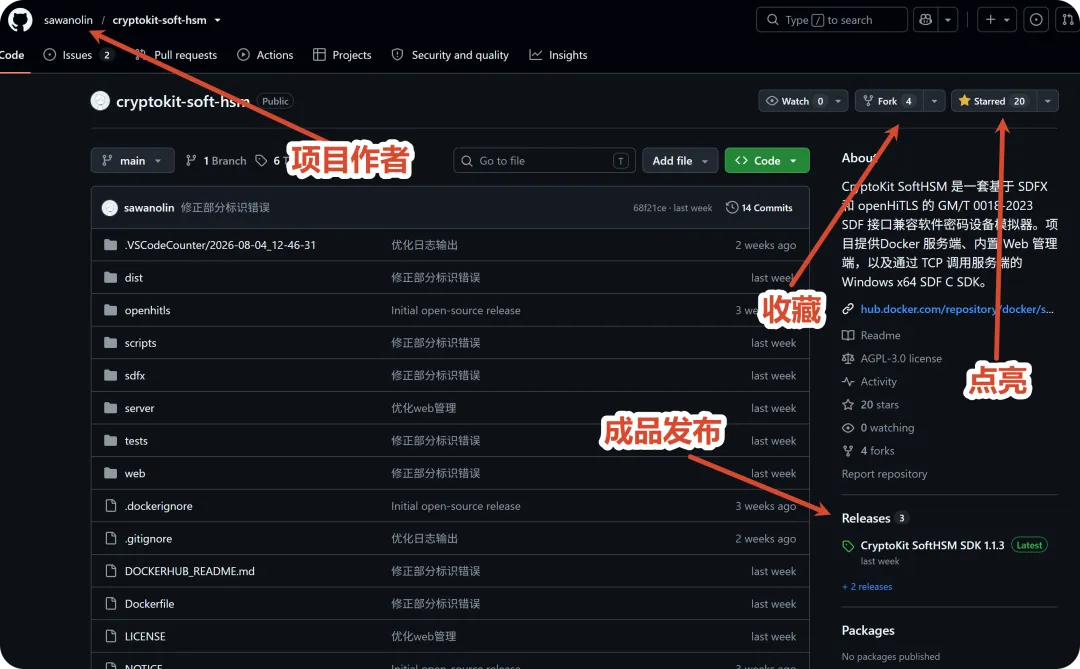
Task: Open the Copilot icon in header
Action: click(x=926, y=20)
